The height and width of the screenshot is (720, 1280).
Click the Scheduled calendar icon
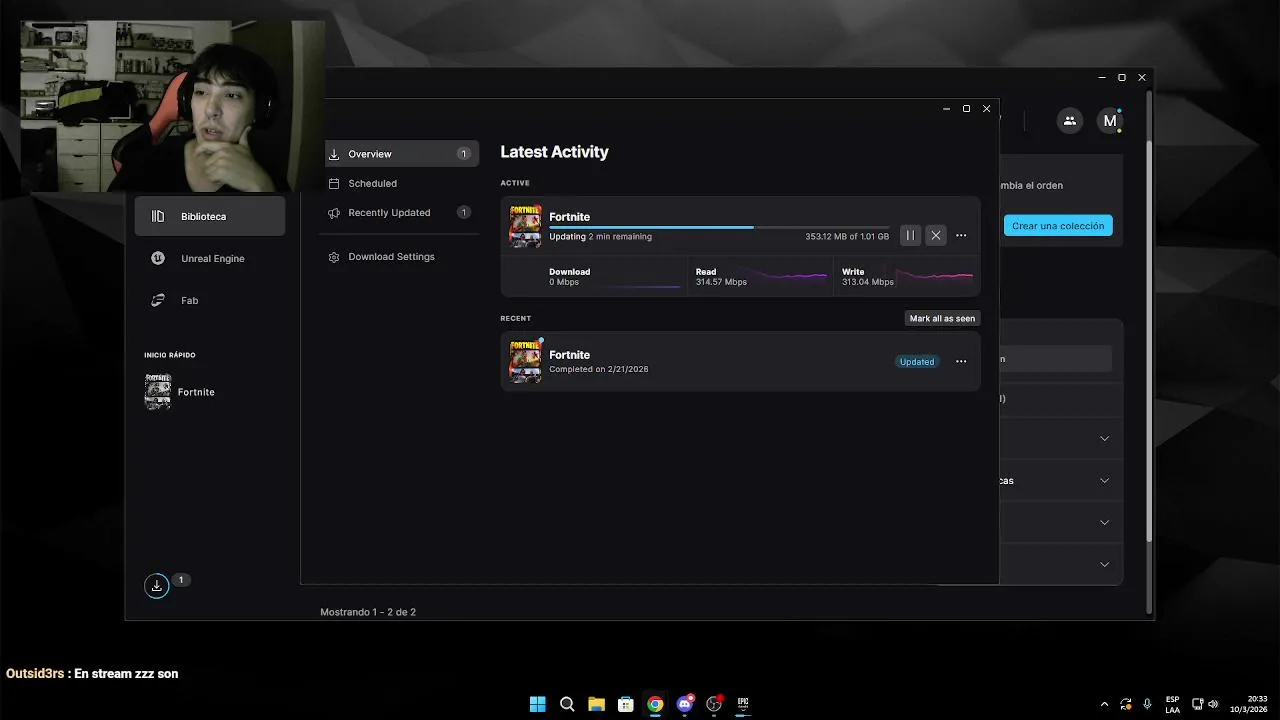pyautogui.click(x=334, y=183)
